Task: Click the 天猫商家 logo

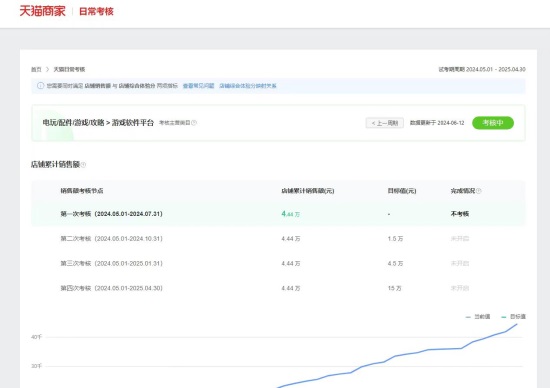Action: 42,11
